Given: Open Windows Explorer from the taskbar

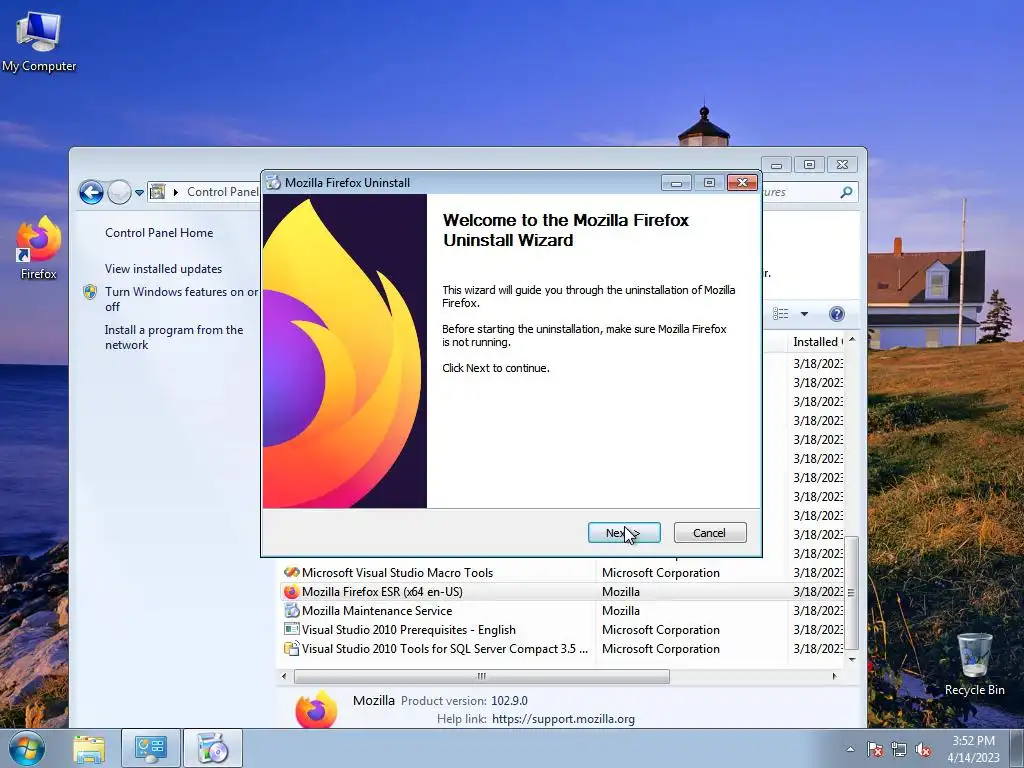Looking at the screenshot, I should (88, 749).
